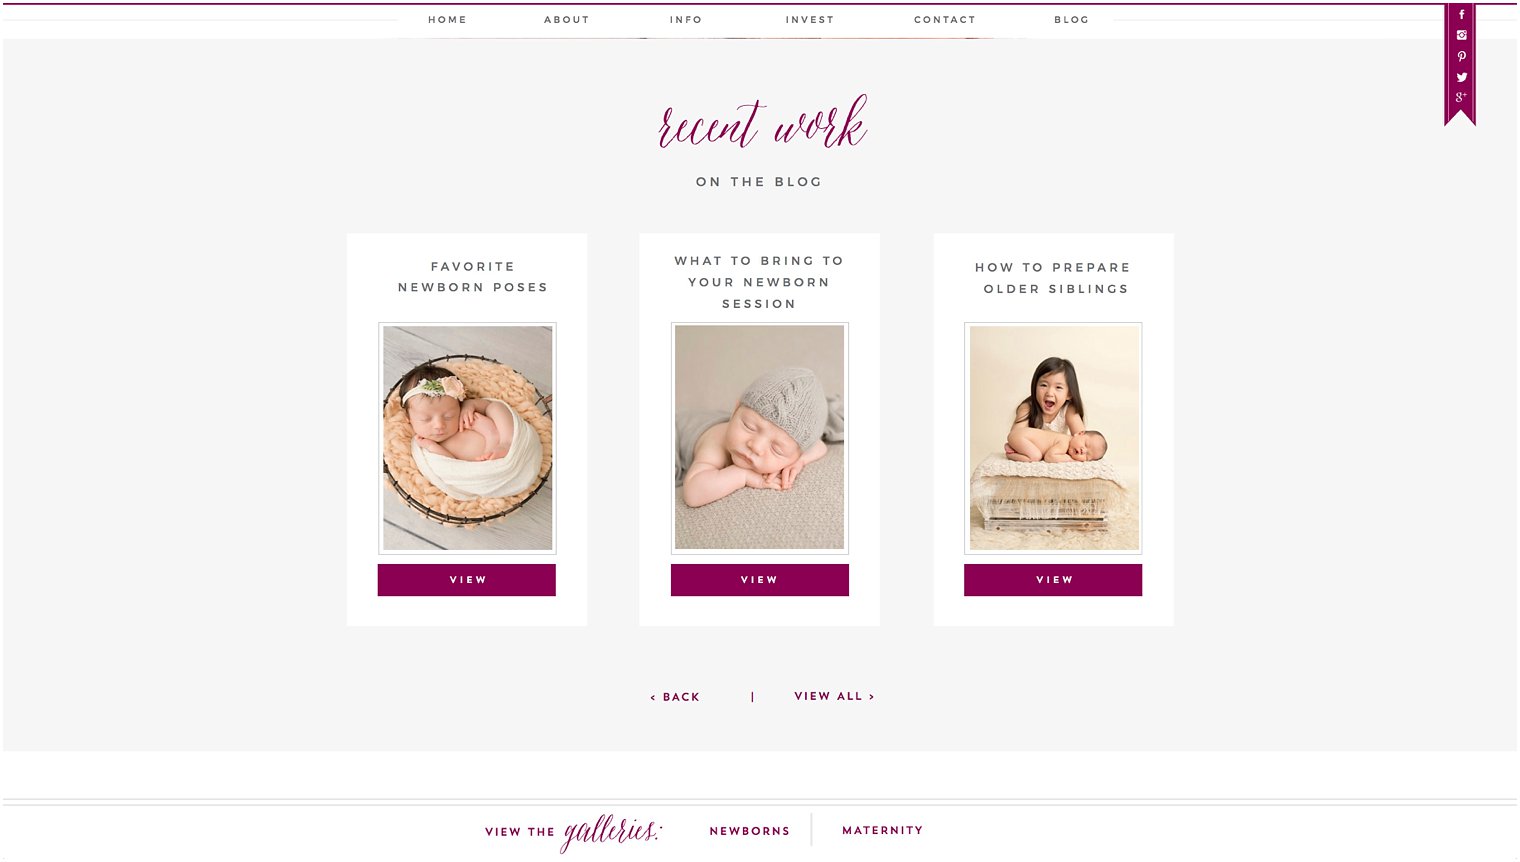Click View under How to Prepare Older Siblings
The image size is (1520, 862).
1053,580
